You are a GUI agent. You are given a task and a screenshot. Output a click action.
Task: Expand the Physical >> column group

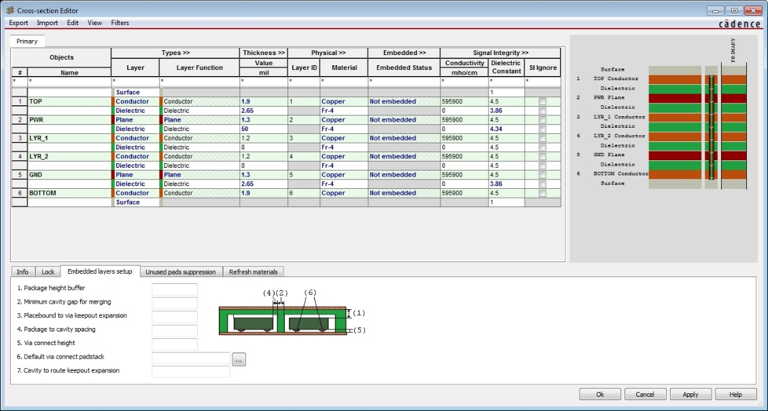pos(328,53)
